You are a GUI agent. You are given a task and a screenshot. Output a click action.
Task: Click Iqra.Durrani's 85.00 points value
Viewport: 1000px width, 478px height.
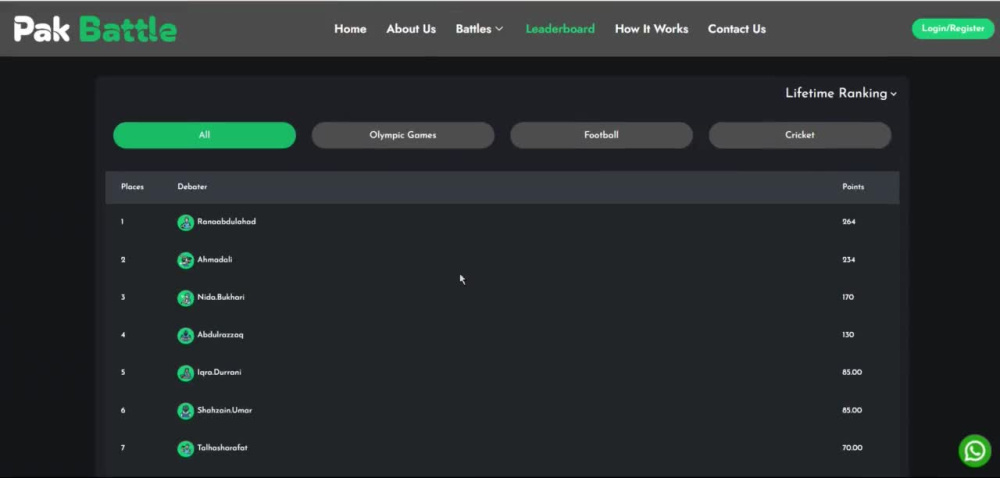pos(852,372)
